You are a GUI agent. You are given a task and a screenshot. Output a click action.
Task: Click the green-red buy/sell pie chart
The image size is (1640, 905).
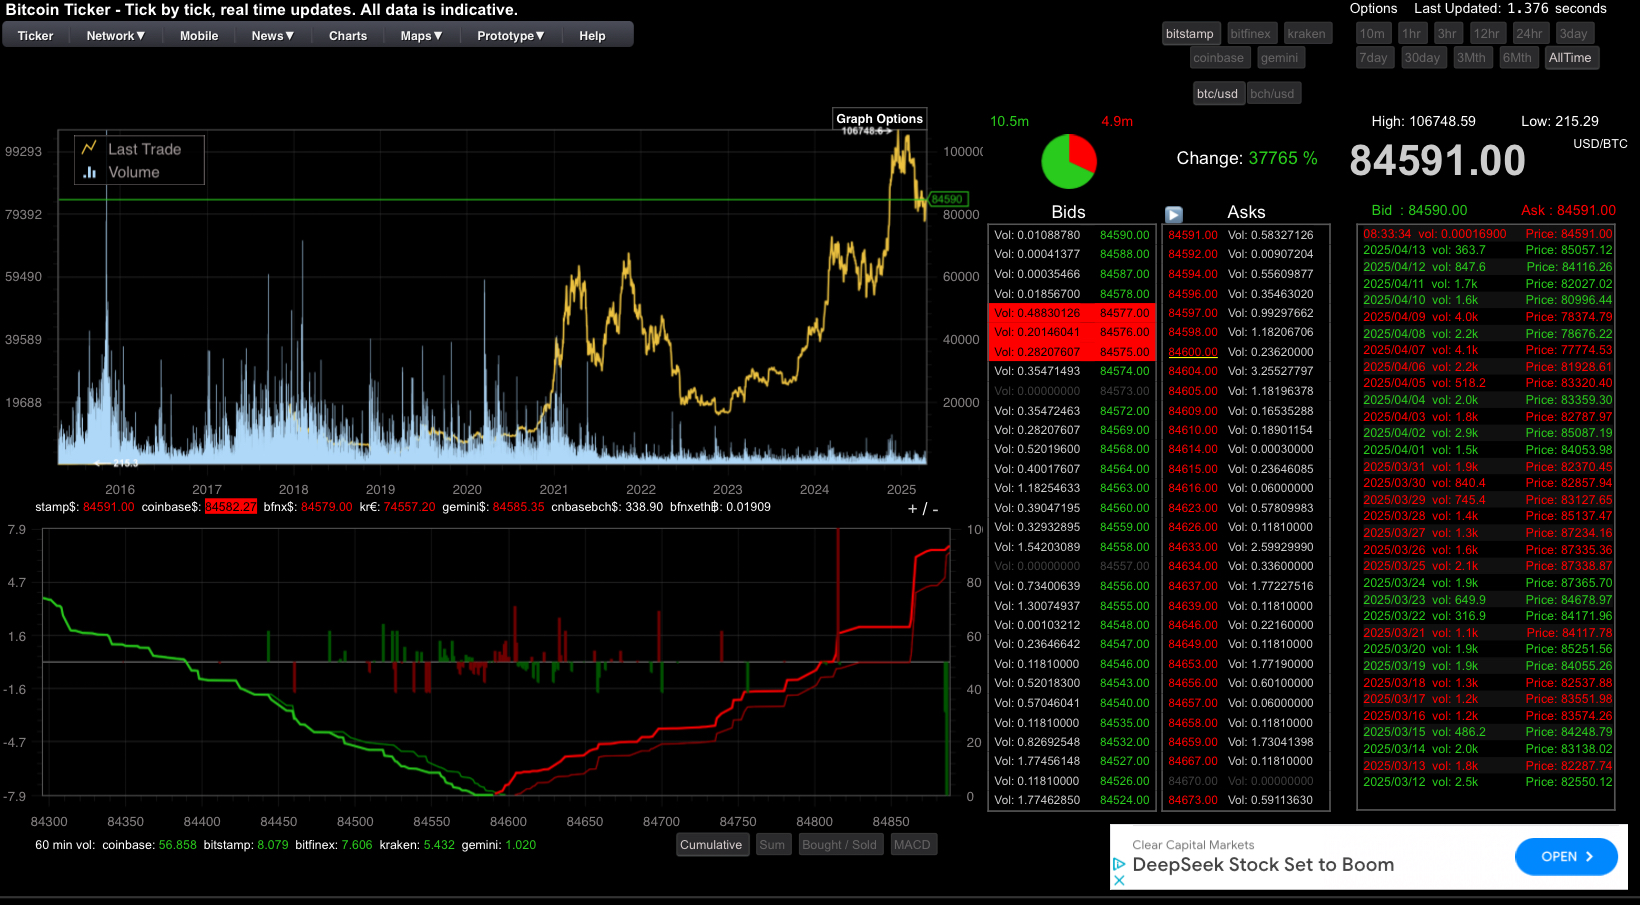(1069, 162)
